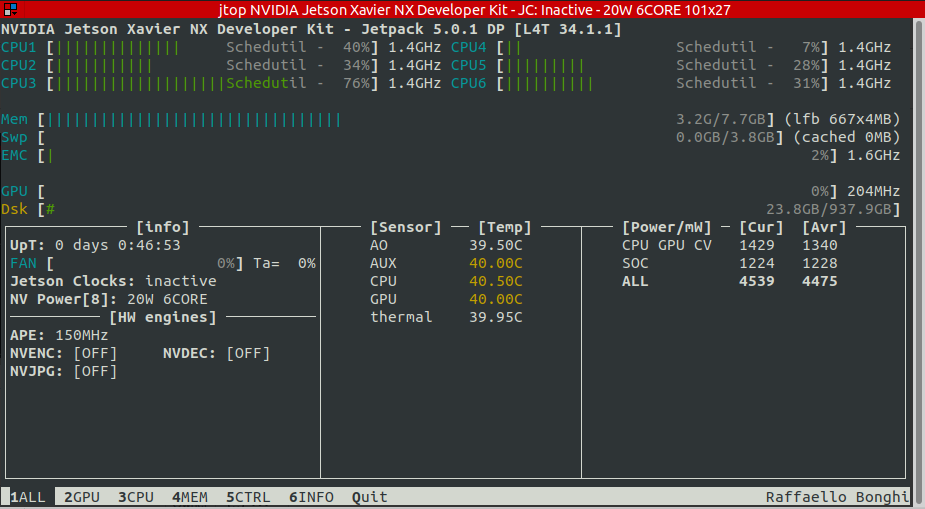Click the Dsk label
This screenshot has width=925, height=509.
14,209
